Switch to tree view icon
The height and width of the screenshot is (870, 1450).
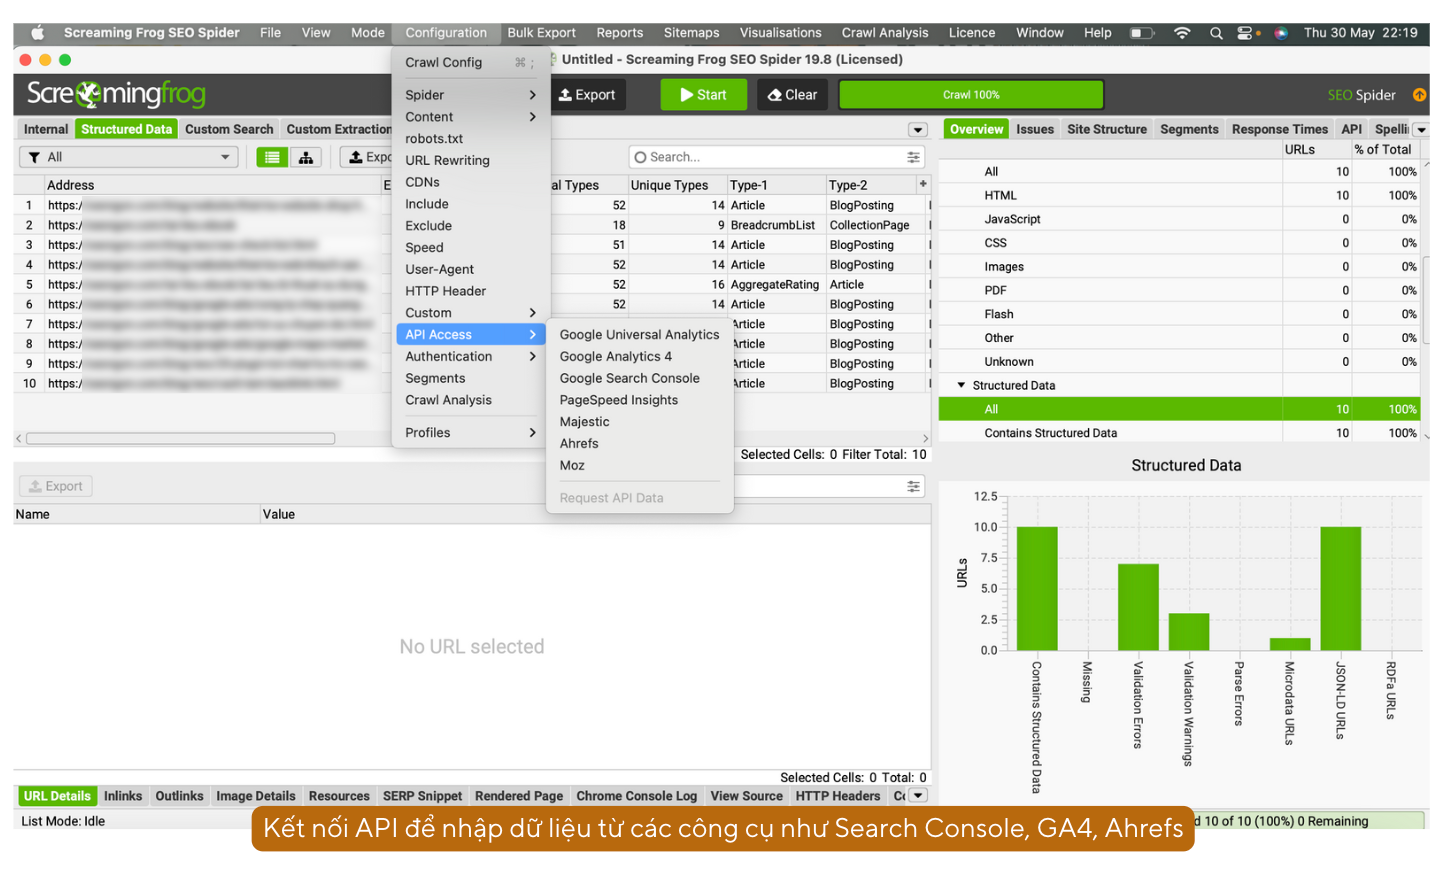305,157
